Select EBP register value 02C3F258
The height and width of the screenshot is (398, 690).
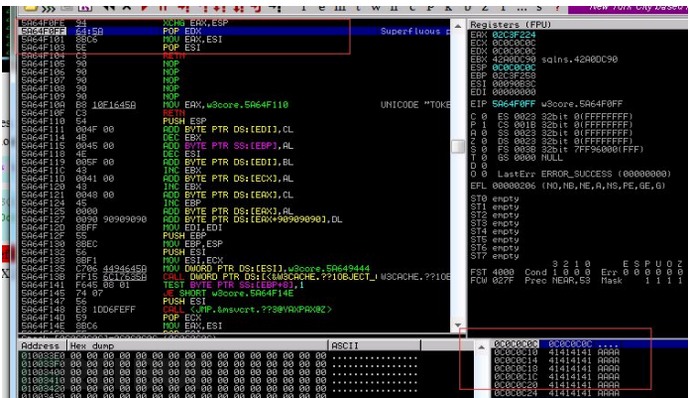pos(514,76)
